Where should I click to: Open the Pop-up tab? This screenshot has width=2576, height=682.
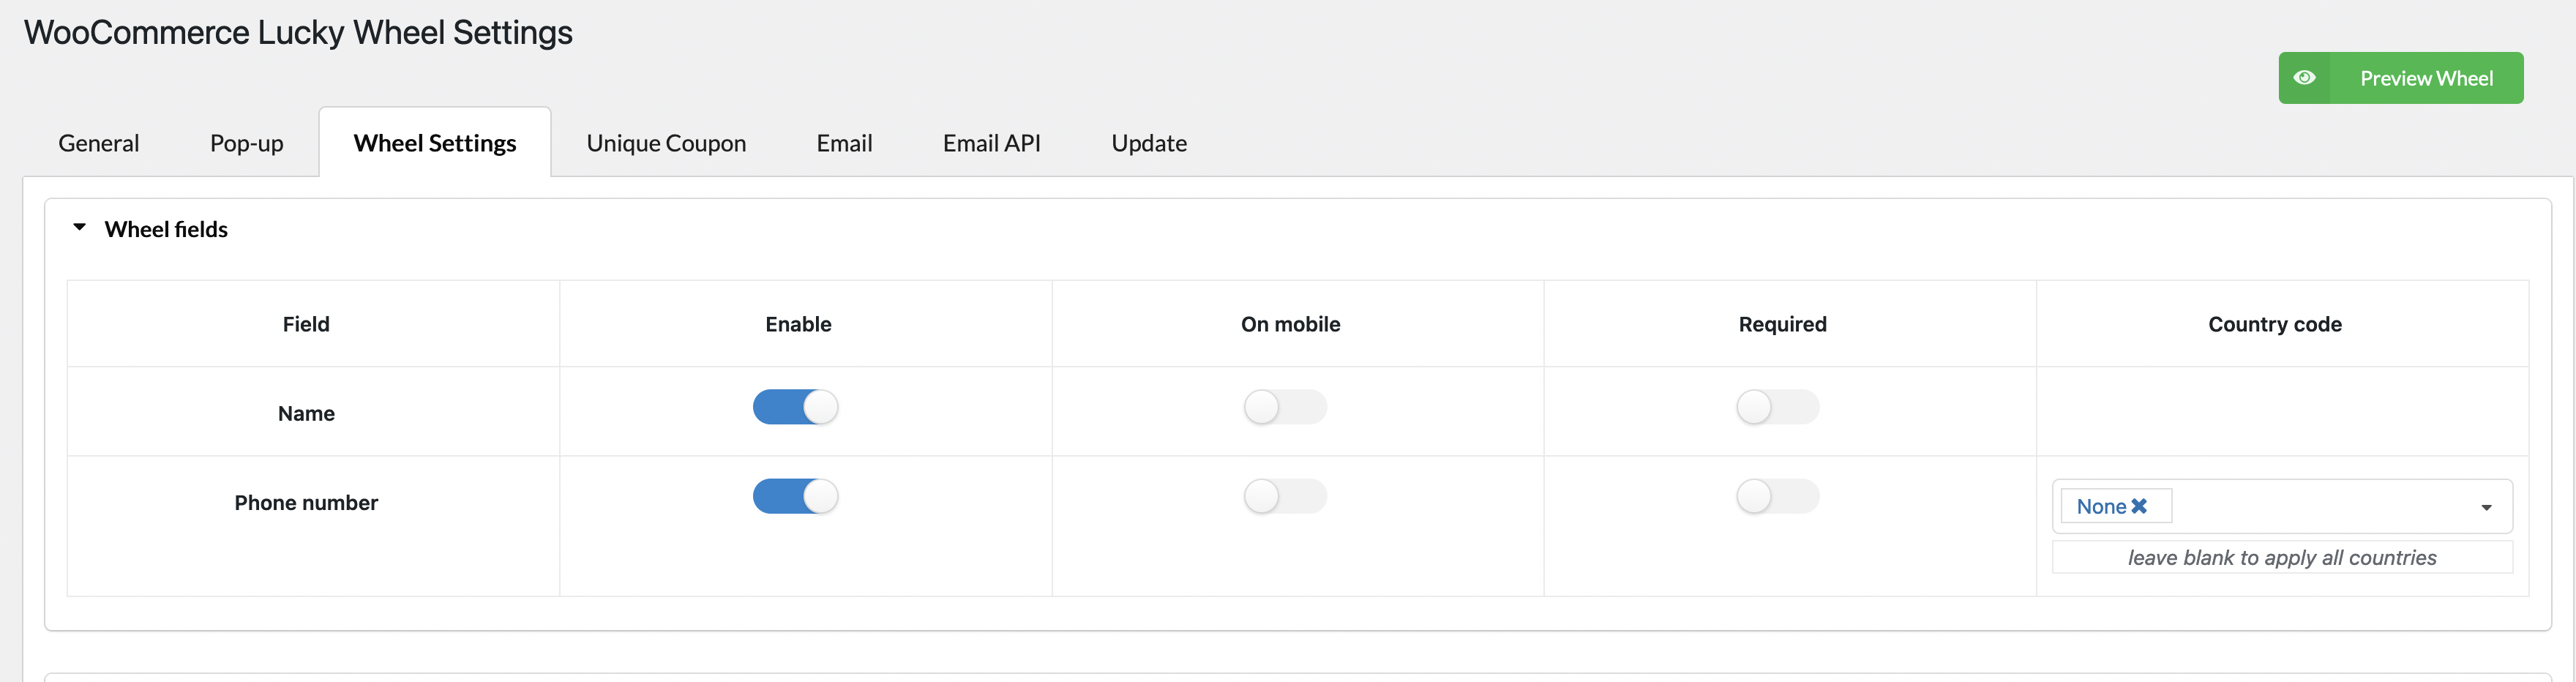[x=246, y=143]
